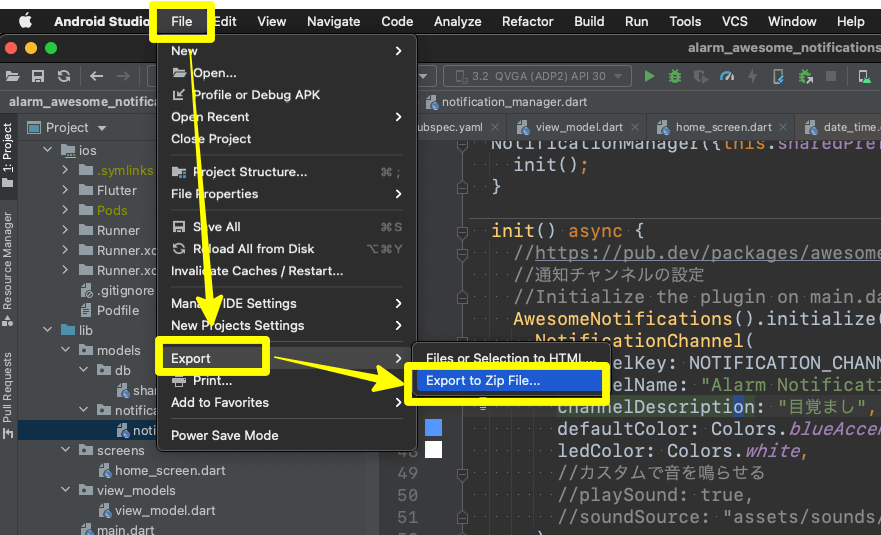Choose Close Project from File menu

(287, 139)
